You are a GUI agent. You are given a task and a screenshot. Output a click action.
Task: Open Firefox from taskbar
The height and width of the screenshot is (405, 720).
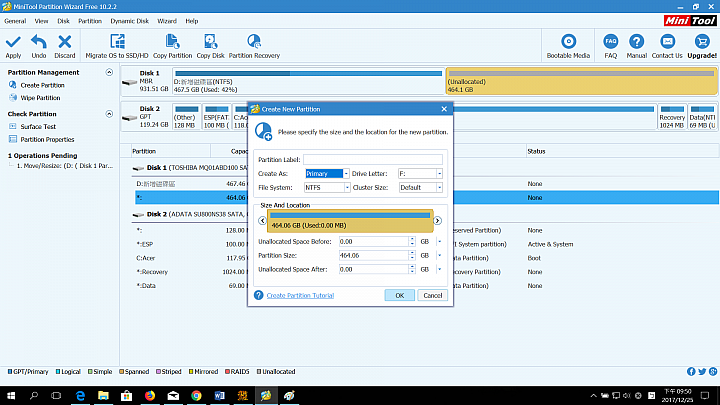pos(150,395)
